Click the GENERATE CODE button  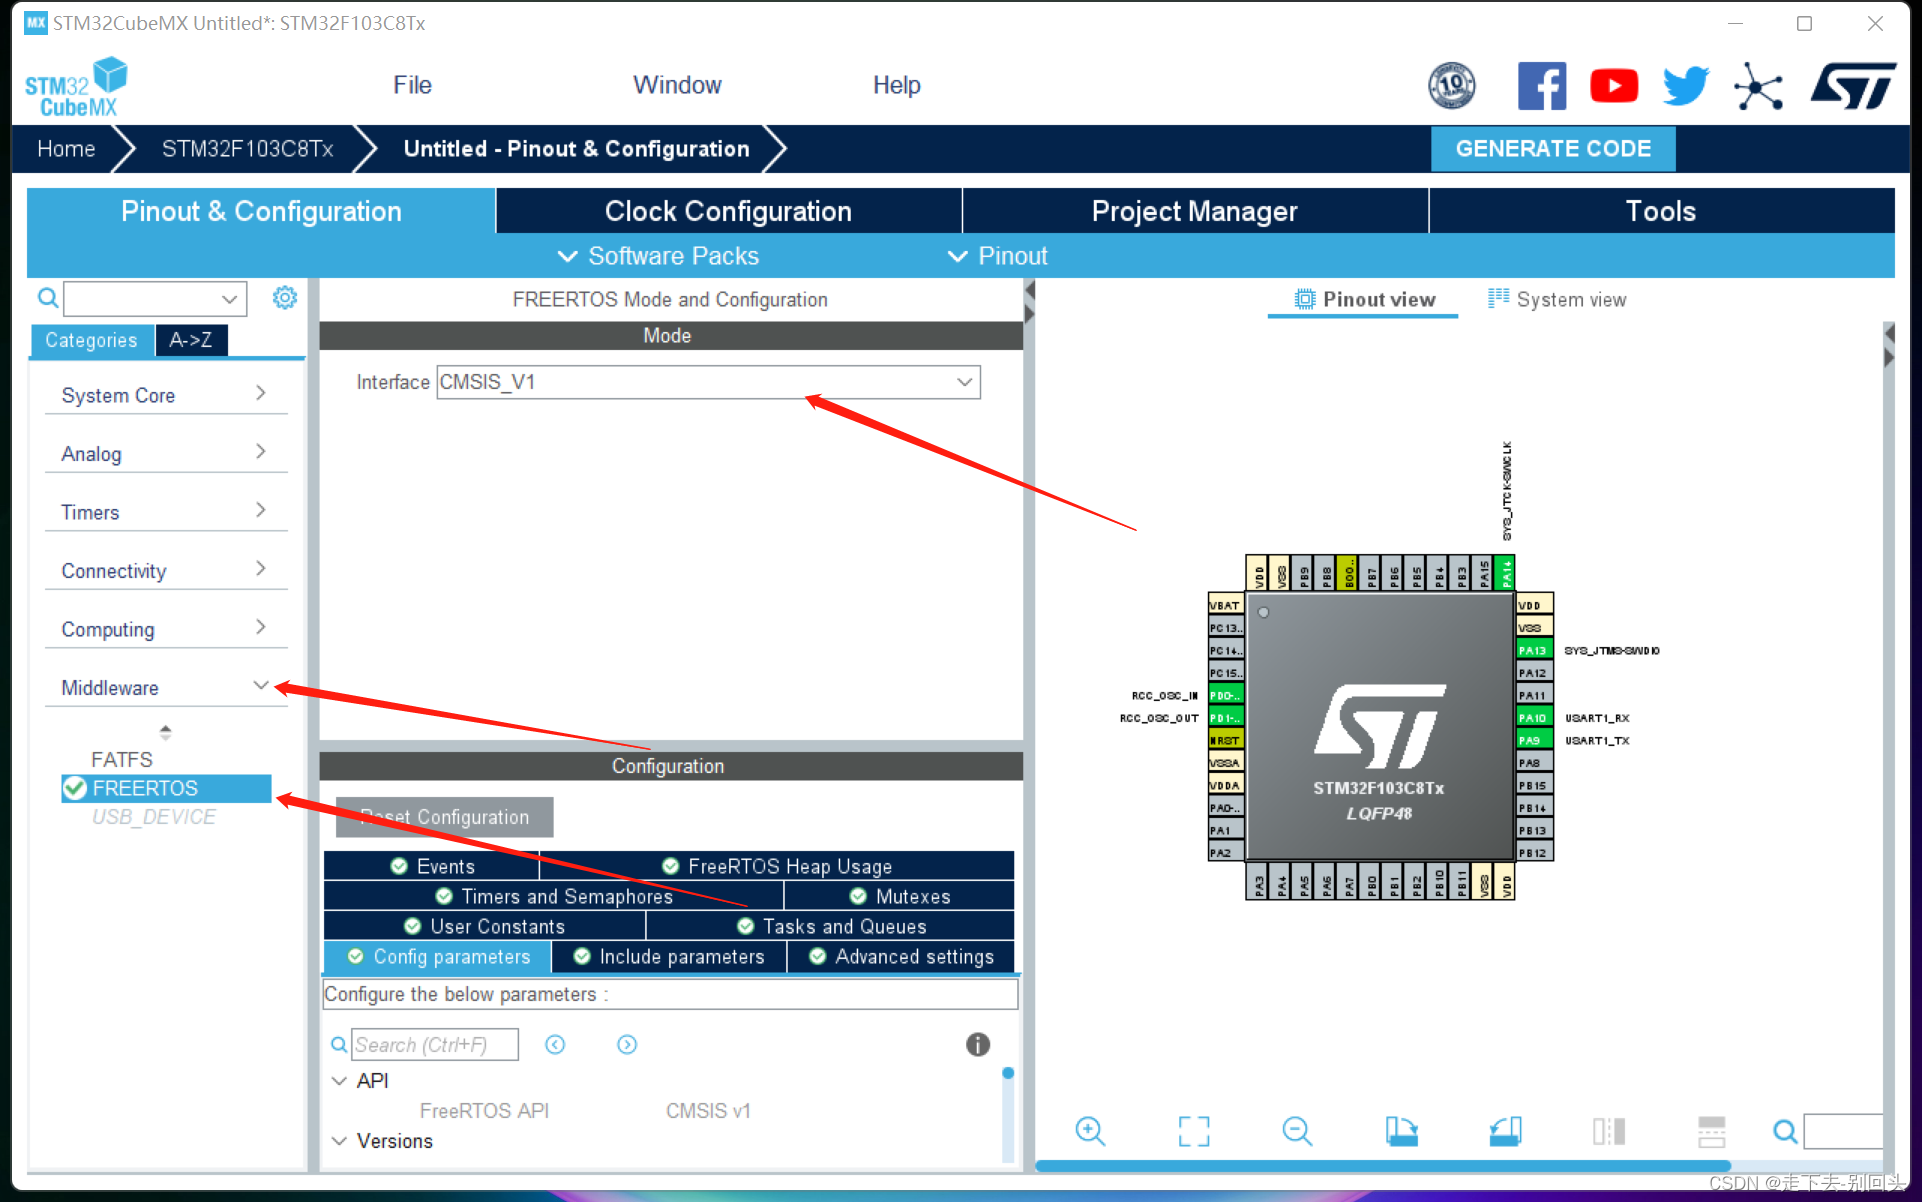pyautogui.click(x=1553, y=148)
